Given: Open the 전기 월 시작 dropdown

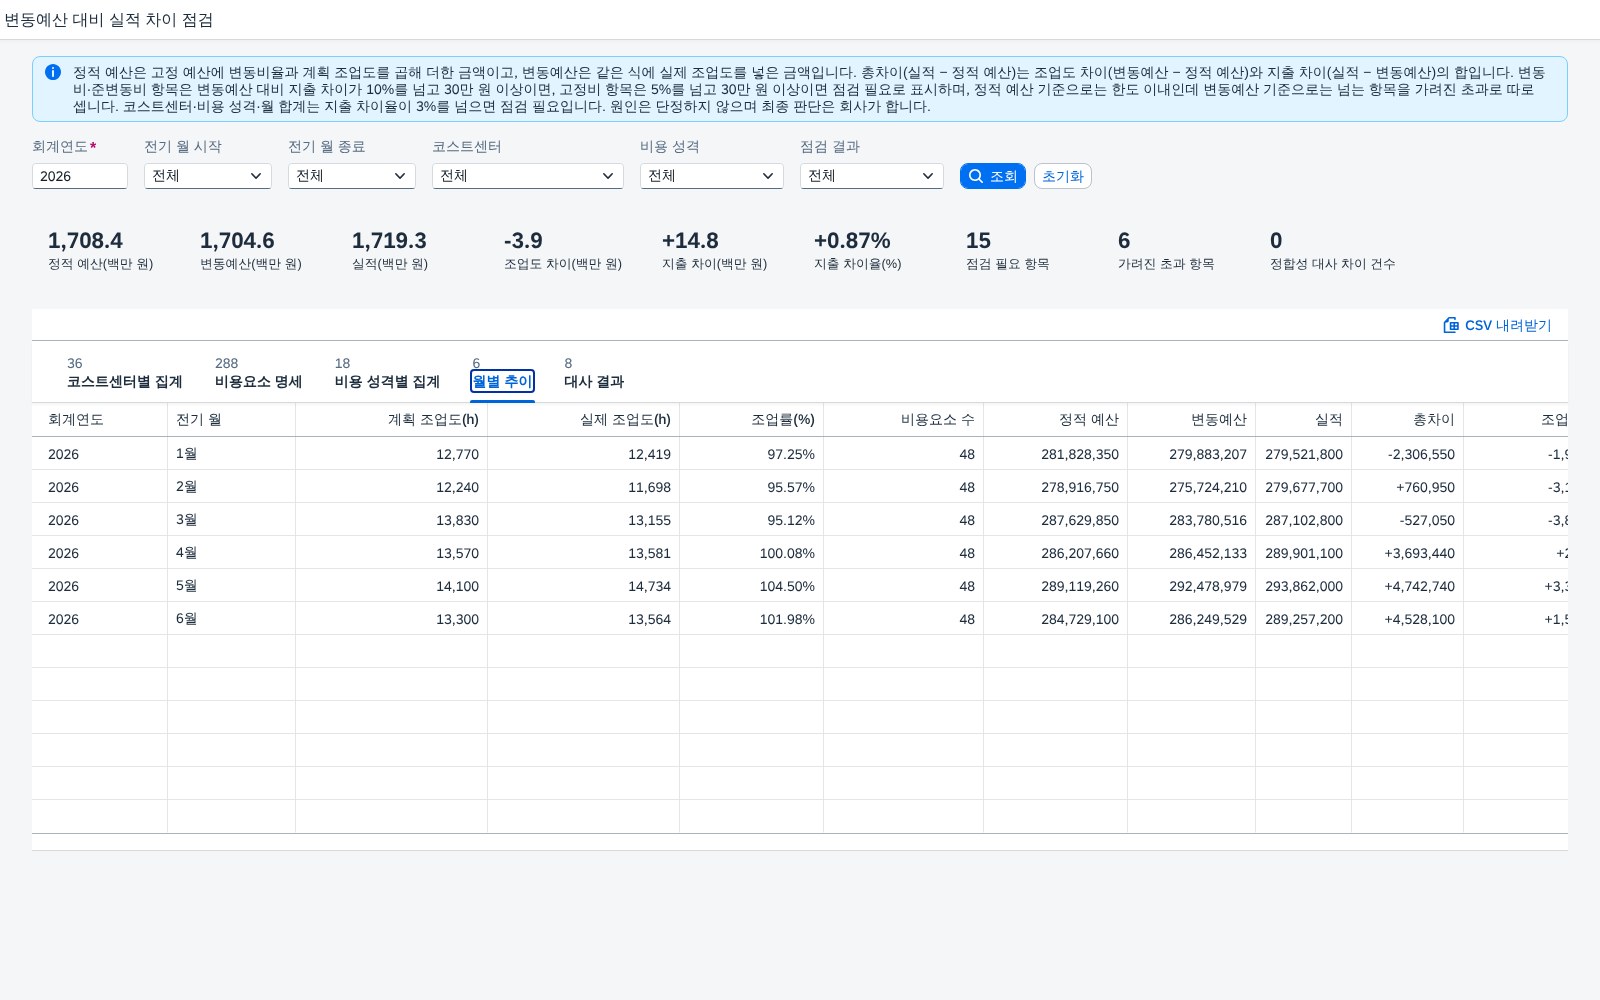Looking at the screenshot, I should (208, 176).
